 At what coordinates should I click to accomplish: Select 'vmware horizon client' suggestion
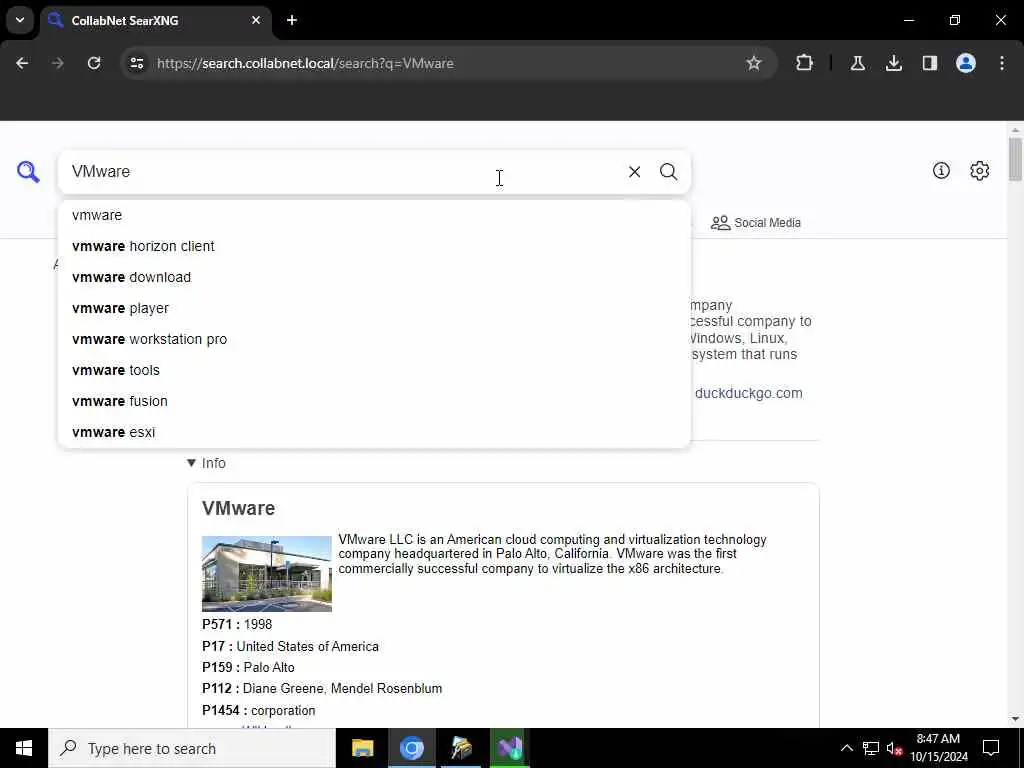374,246
